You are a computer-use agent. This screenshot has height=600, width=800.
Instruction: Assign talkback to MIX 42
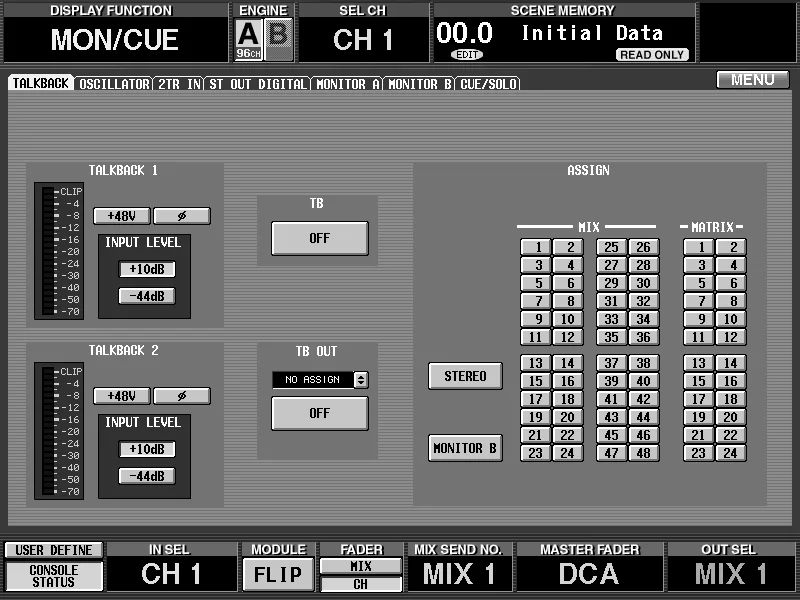(x=644, y=399)
